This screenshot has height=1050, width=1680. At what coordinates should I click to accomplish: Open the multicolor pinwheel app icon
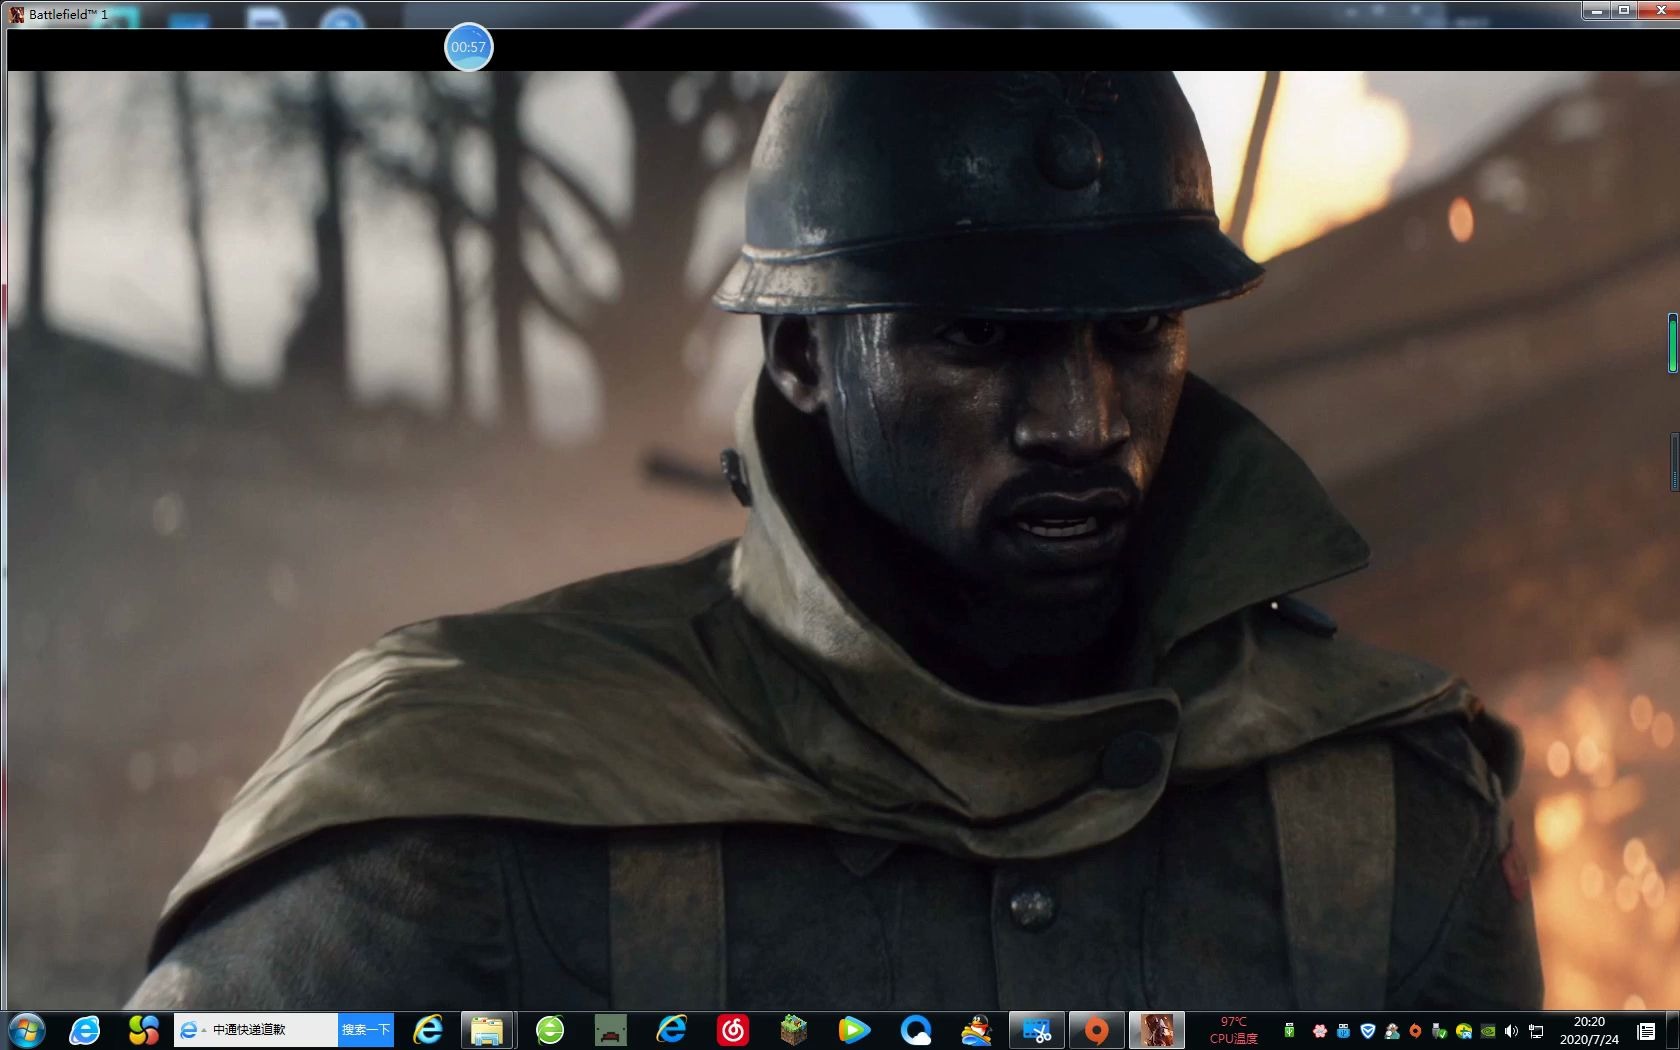(x=144, y=1030)
